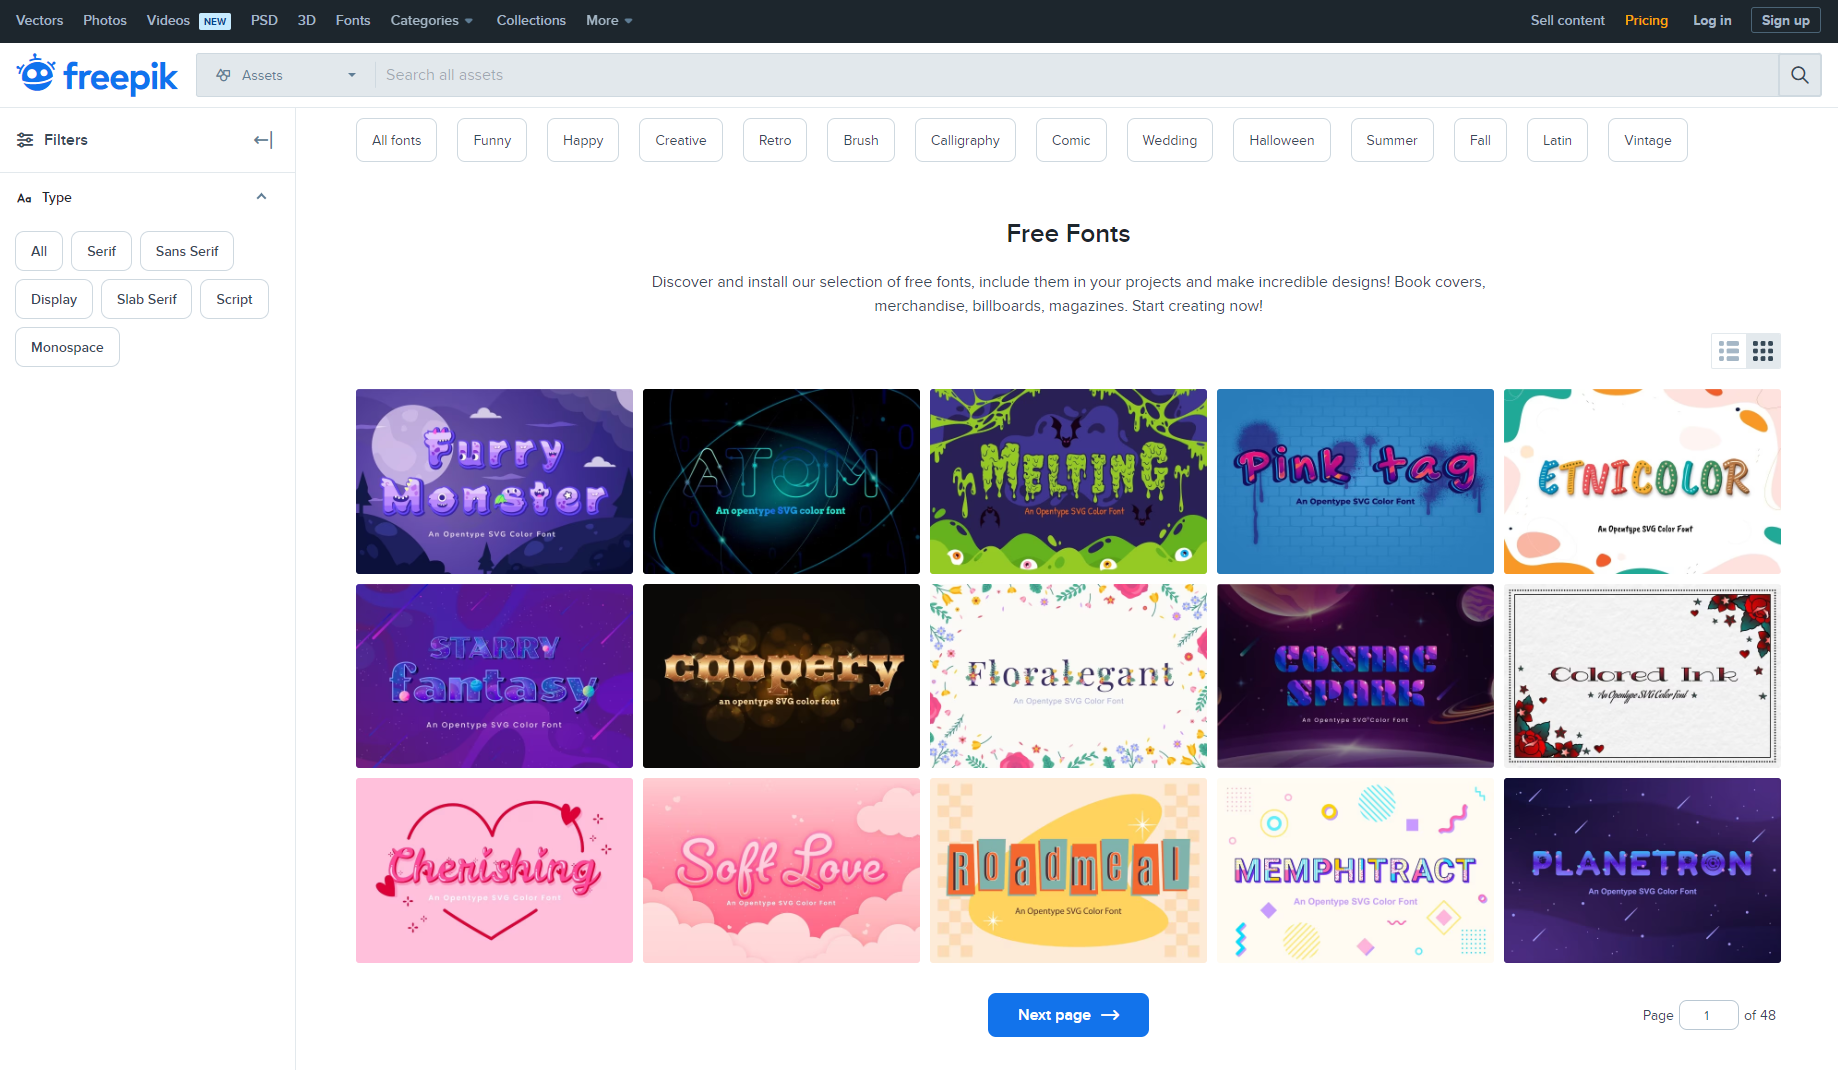1838x1070 pixels.
Task: Switch to grid view icon
Action: 1763,351
